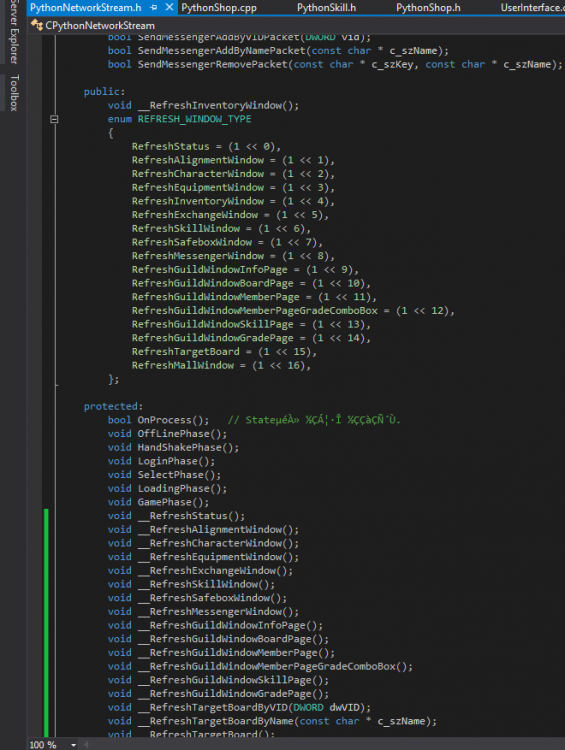Click the __RefreshTargetBoardByVID declaration line
The width and height of the screenshot is (565, 750).
point(239,707)
